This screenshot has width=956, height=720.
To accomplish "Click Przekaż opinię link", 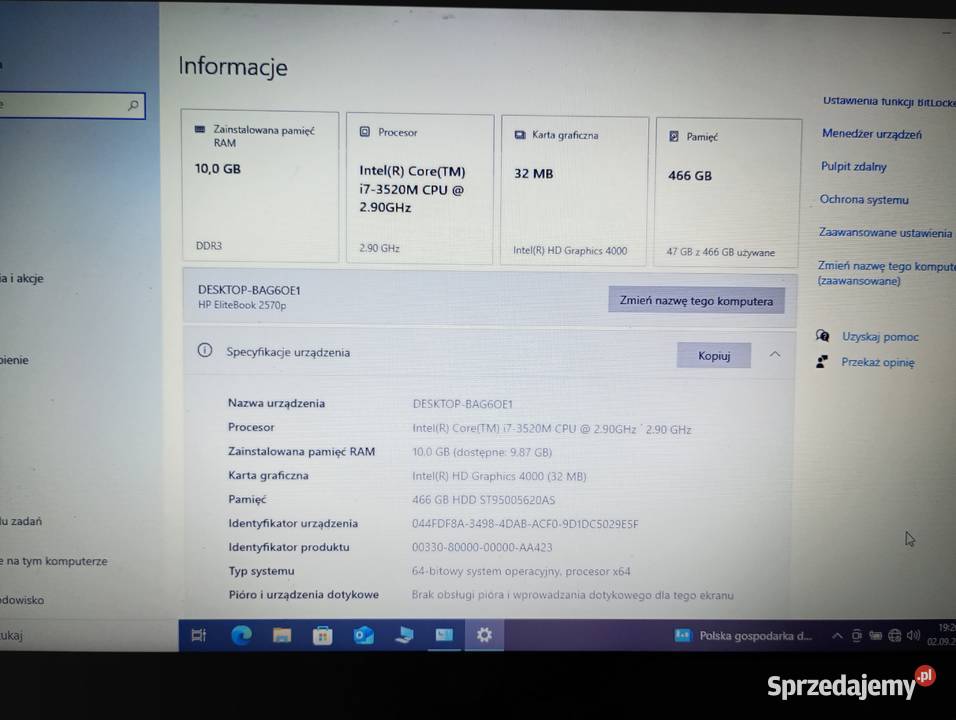I will coord(877,362).
